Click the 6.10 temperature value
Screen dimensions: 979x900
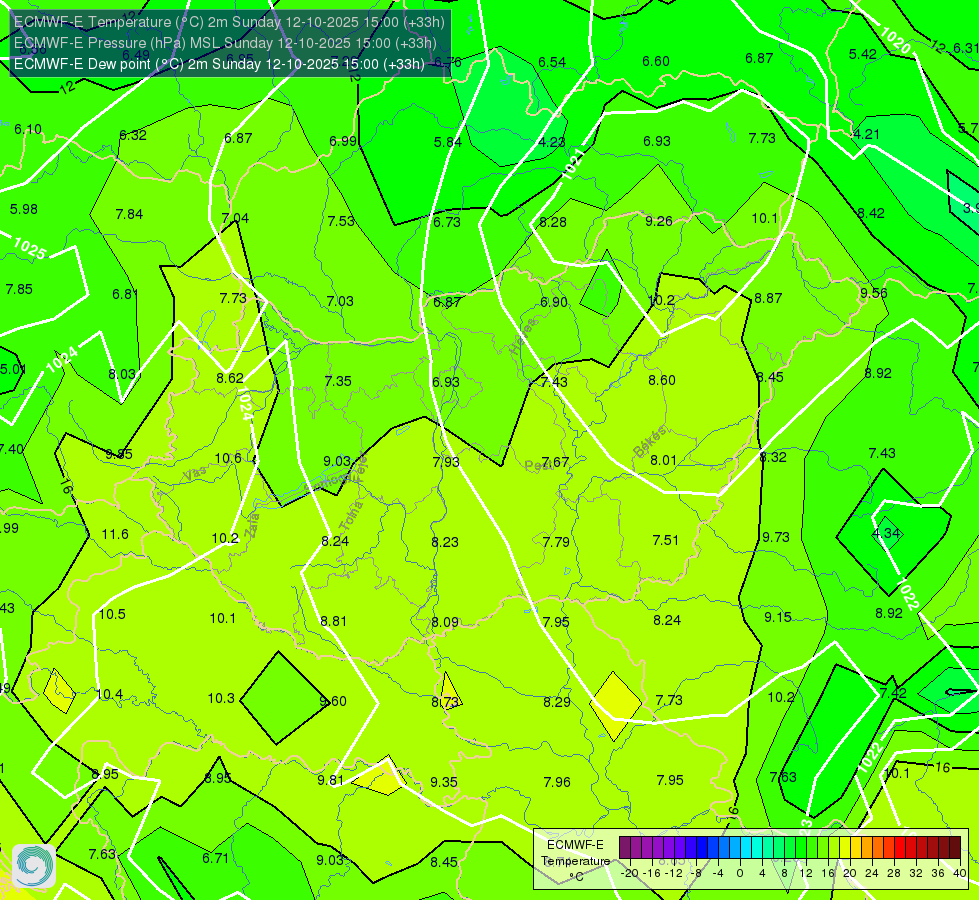(28, 129)
